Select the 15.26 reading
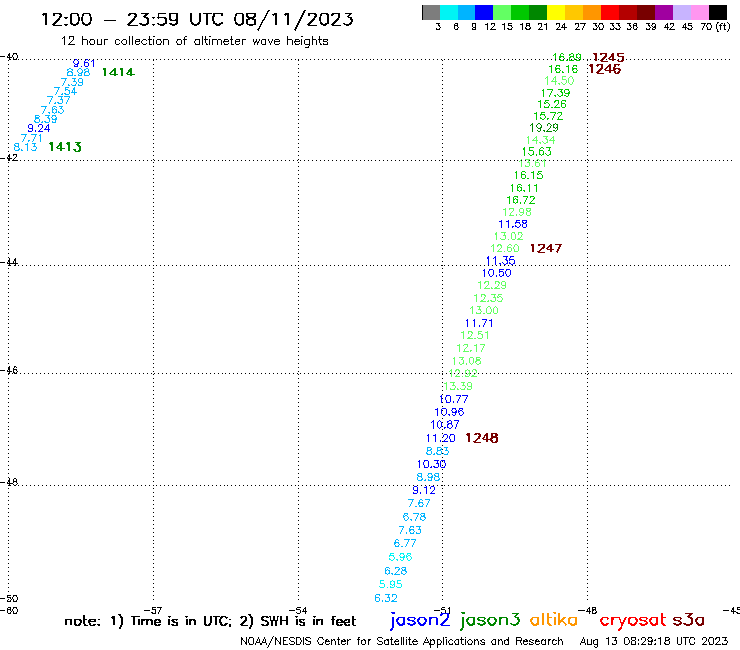 (x=552, y=104)
